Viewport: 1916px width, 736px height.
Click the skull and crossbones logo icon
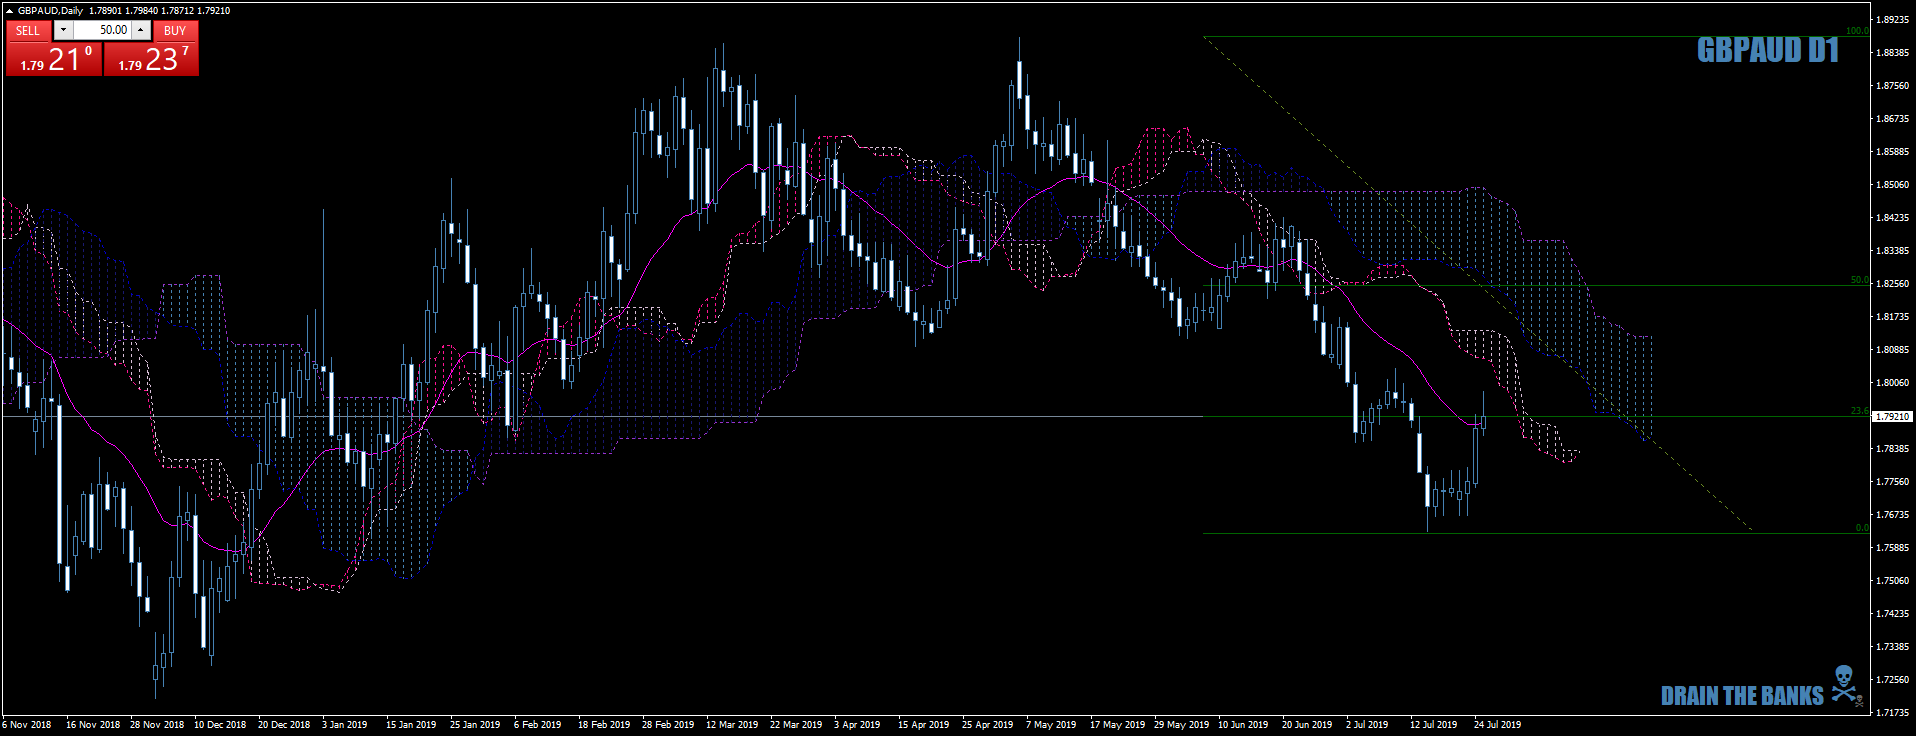click(x=1845, y=686)
